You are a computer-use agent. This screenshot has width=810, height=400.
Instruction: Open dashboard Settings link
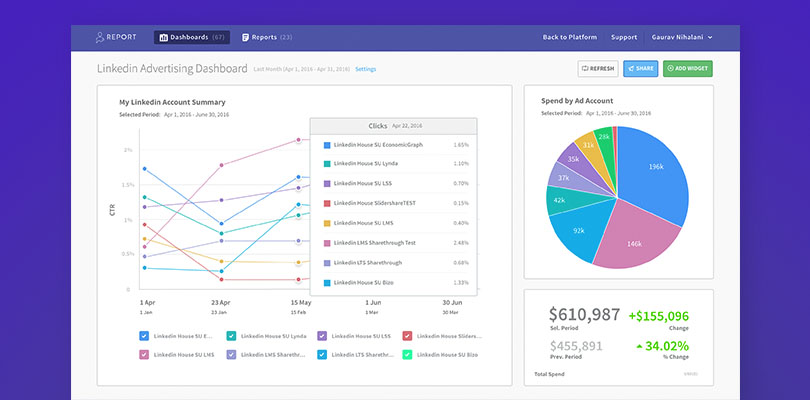[x=366, y=69]
